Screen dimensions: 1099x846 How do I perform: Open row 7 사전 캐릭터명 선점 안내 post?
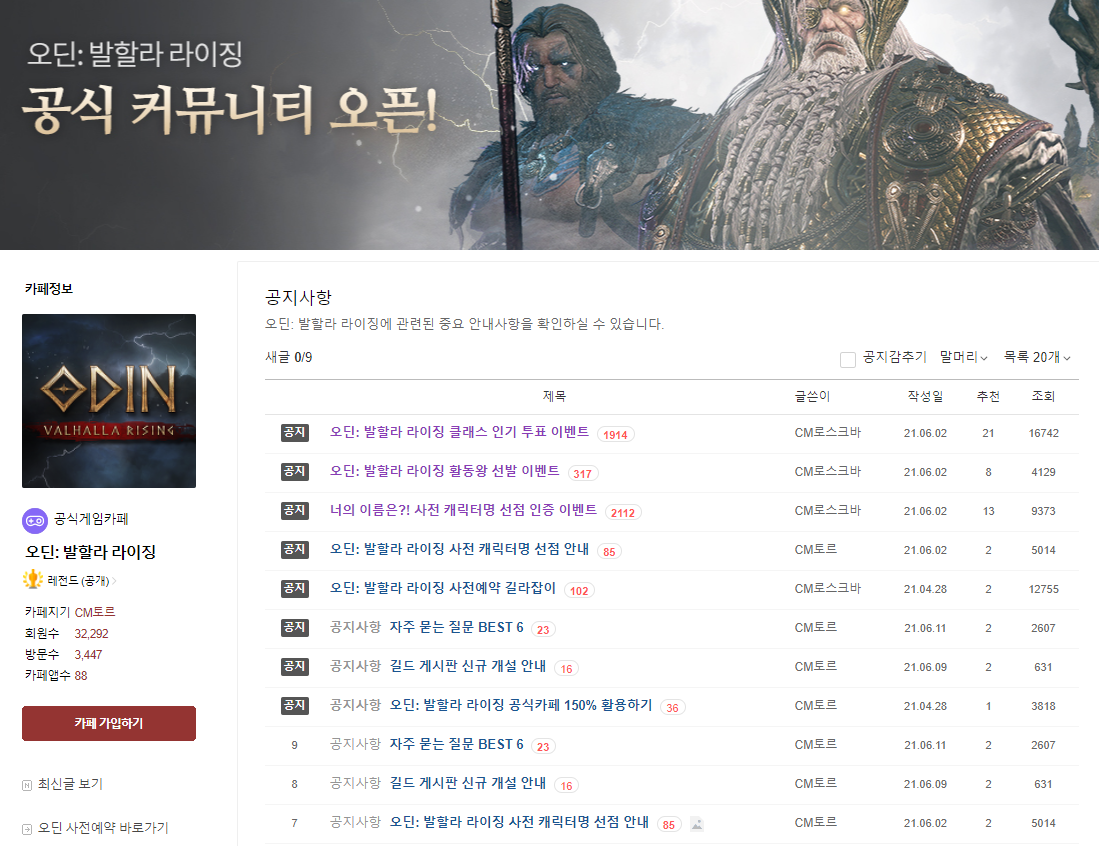click(519, 822)
